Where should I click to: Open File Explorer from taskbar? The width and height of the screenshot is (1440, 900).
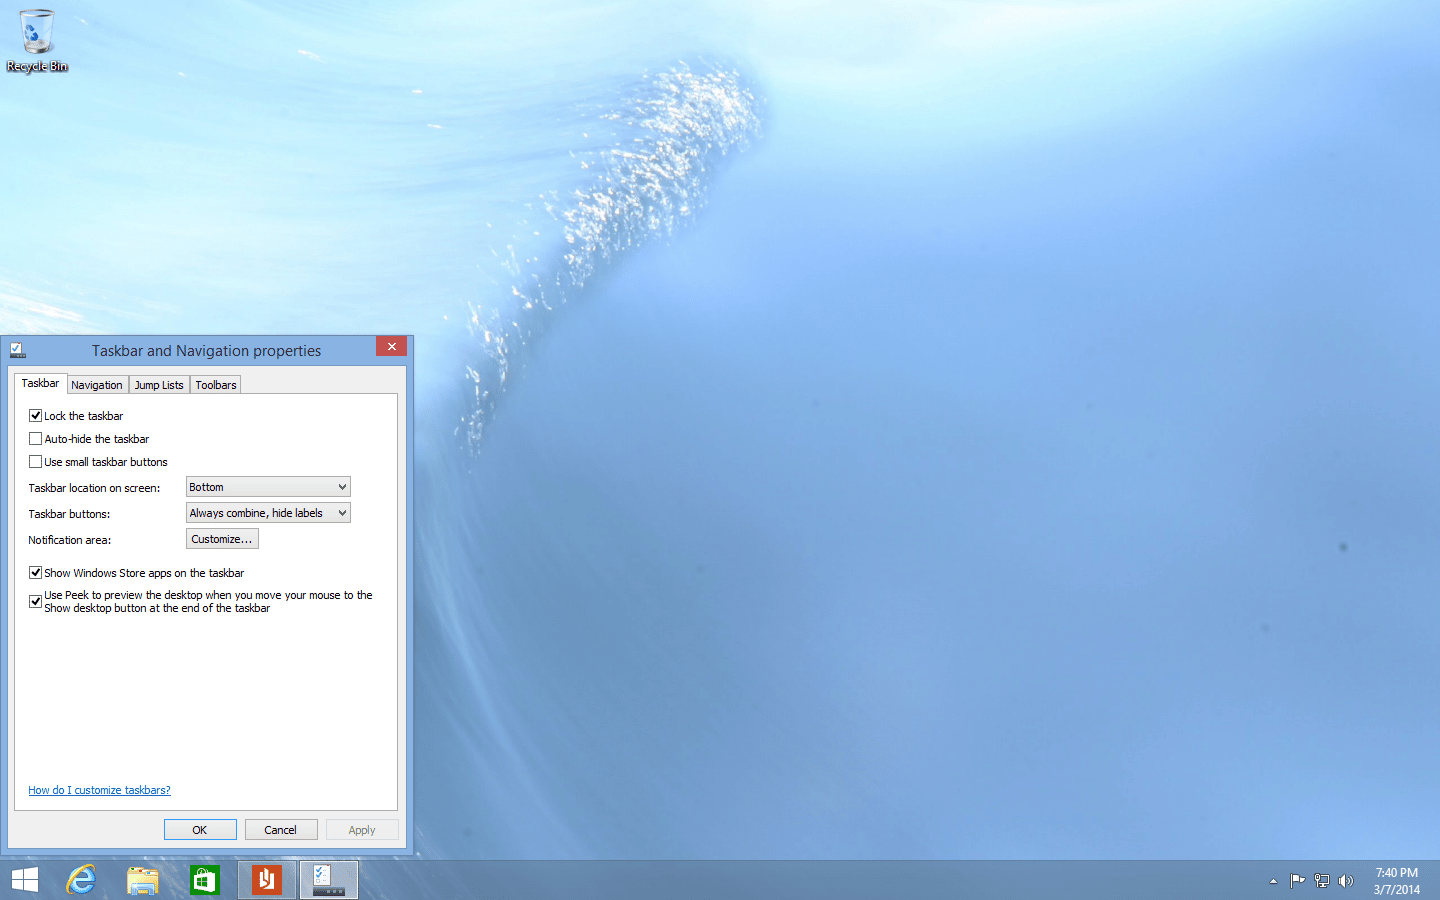pos(143,880)
